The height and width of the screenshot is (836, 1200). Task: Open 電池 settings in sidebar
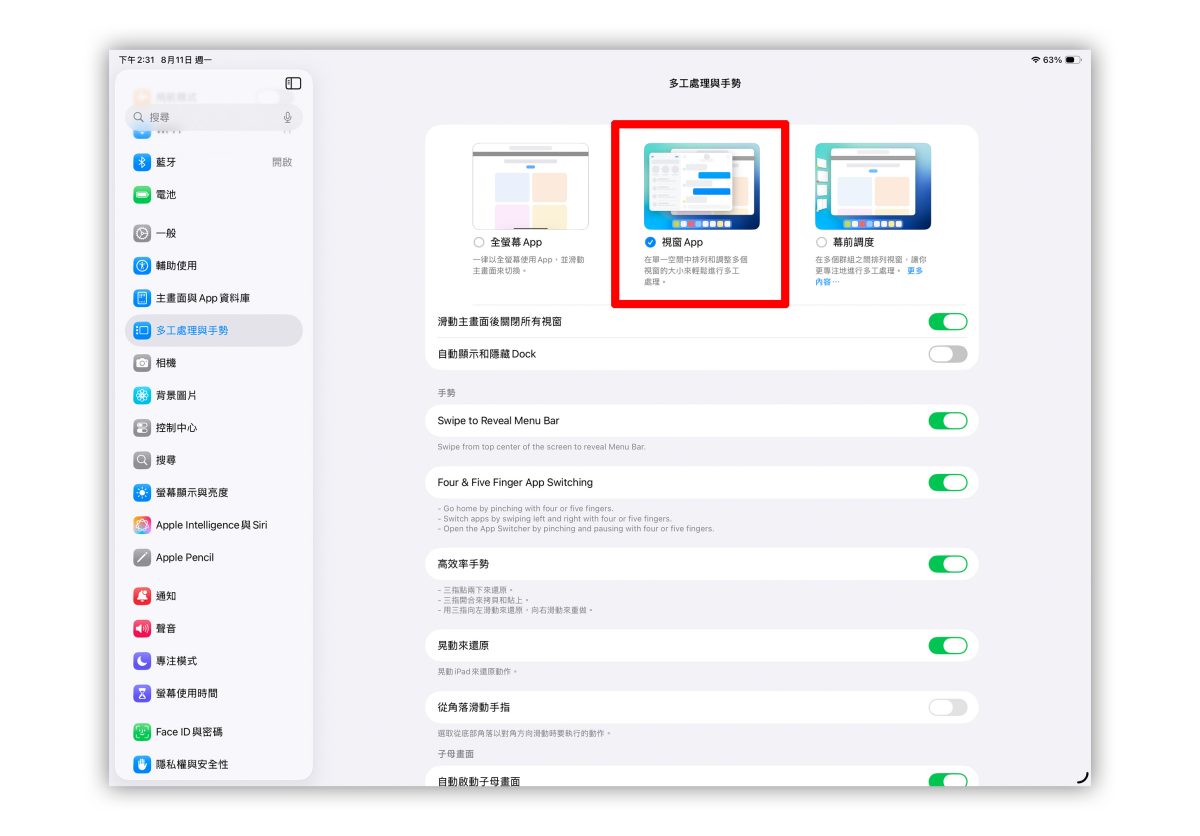214,194
